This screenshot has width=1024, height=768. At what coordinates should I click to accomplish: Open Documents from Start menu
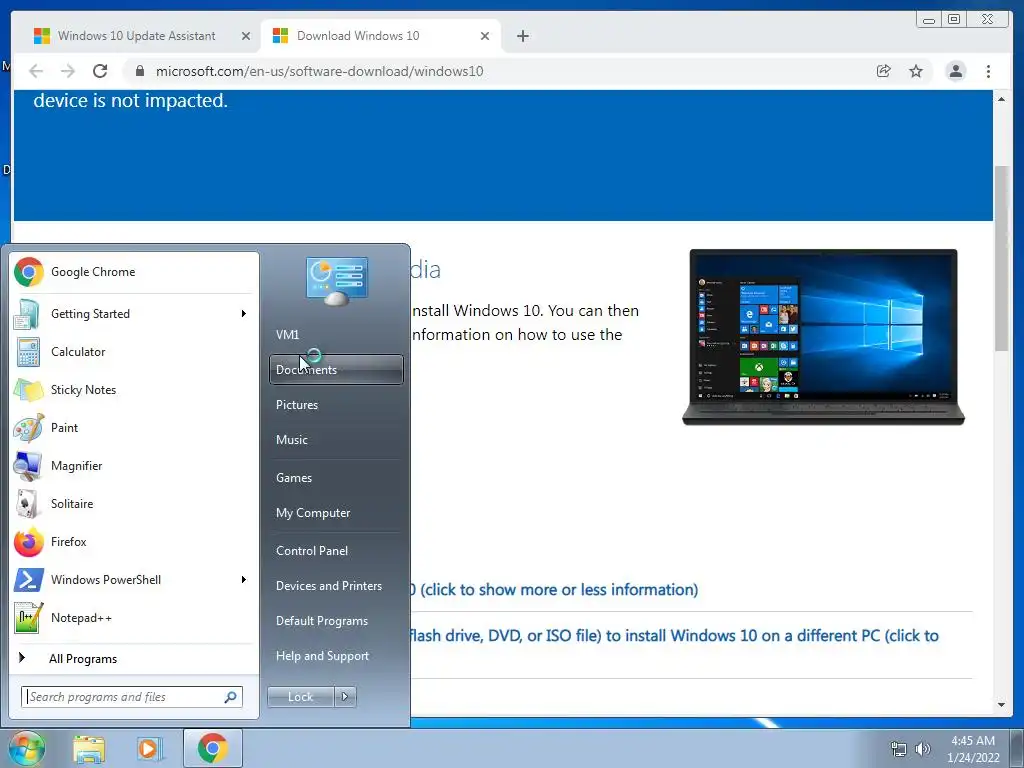pos(336,370)
